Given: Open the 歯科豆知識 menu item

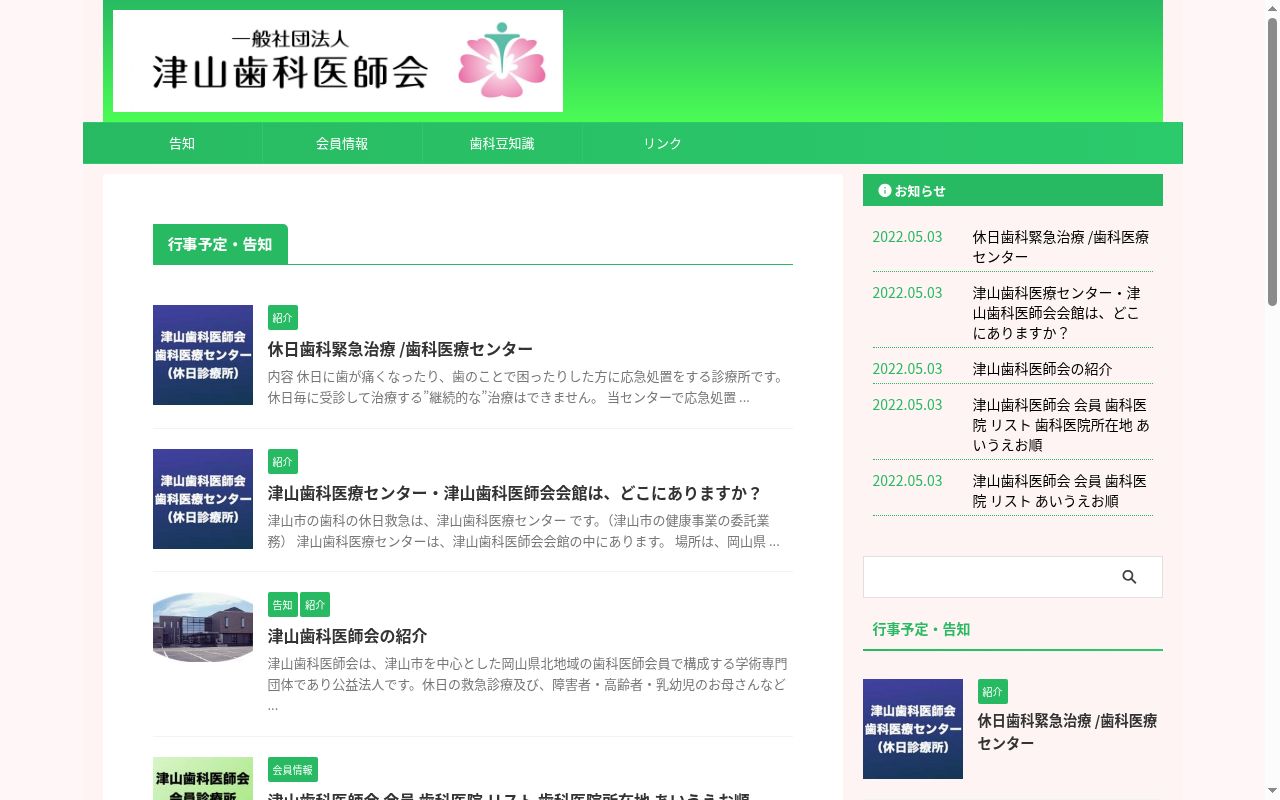Looking at the screenshot, I should click(x=502, y=143).
